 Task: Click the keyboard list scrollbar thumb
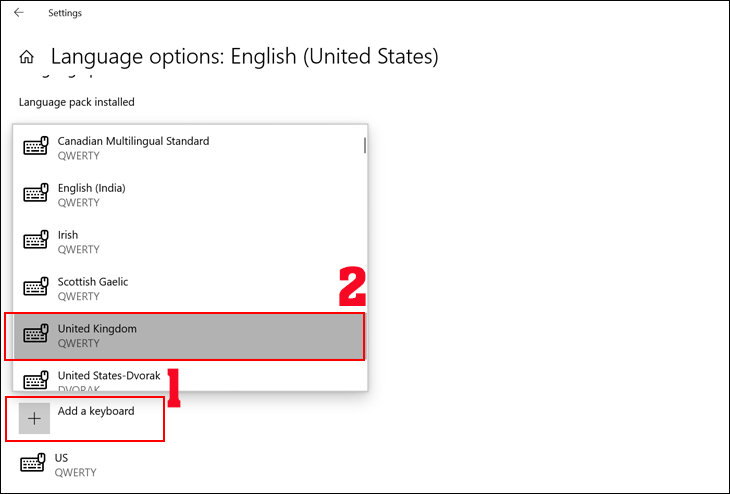pos(364,146)
